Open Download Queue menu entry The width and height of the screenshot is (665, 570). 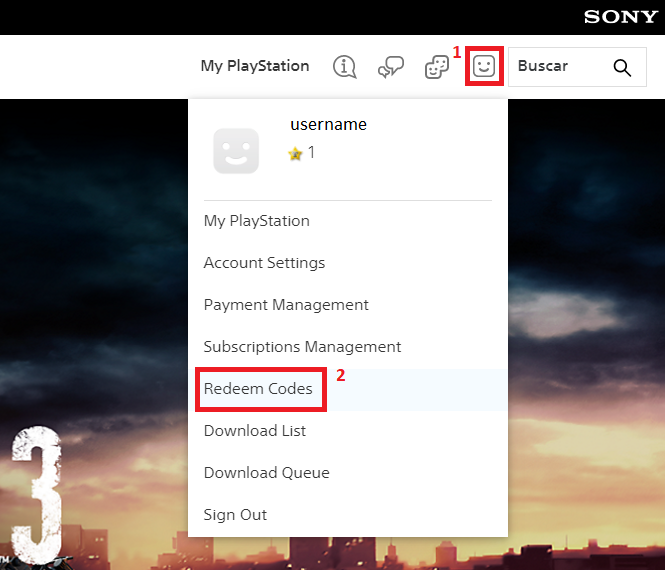(266, 473)
